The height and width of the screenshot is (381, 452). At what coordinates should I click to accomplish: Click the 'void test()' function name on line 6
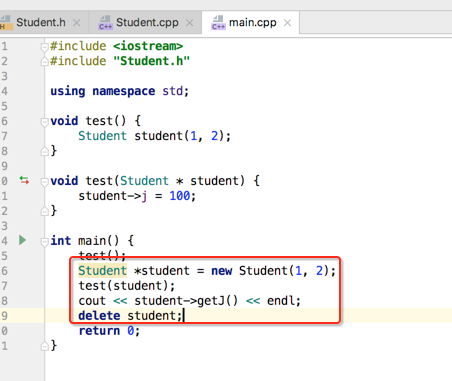coord(106,121)
